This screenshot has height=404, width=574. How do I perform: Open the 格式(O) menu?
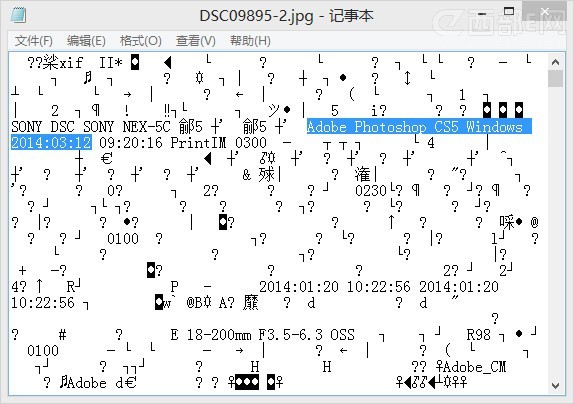[141, 41]
